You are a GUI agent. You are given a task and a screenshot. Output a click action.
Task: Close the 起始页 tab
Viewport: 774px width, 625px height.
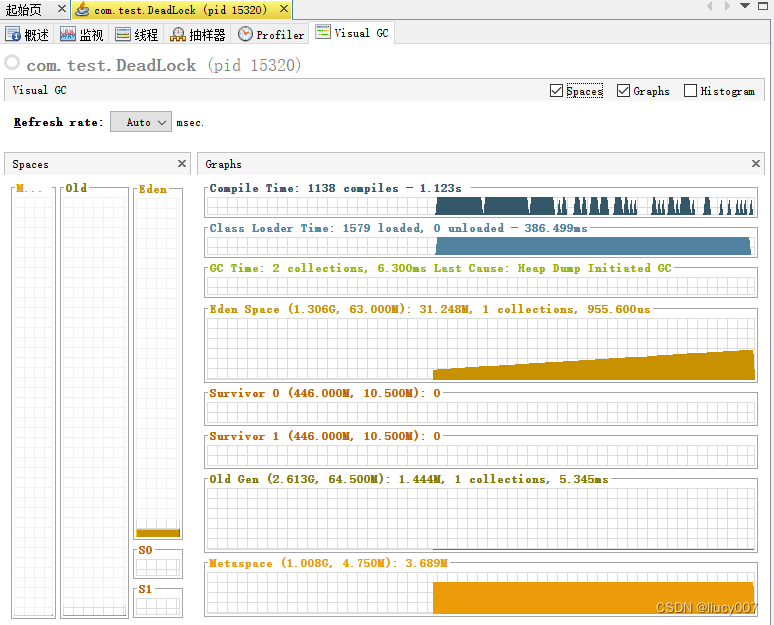pyautogui.click(x=62, y=8)
